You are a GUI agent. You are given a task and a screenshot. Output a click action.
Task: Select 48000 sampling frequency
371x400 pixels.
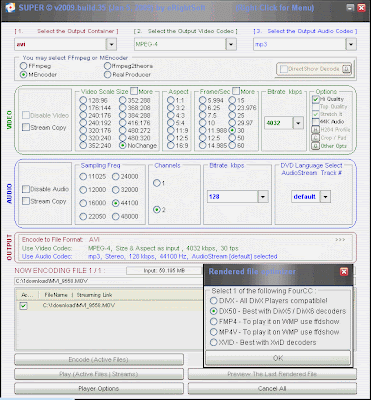[115, 216]
